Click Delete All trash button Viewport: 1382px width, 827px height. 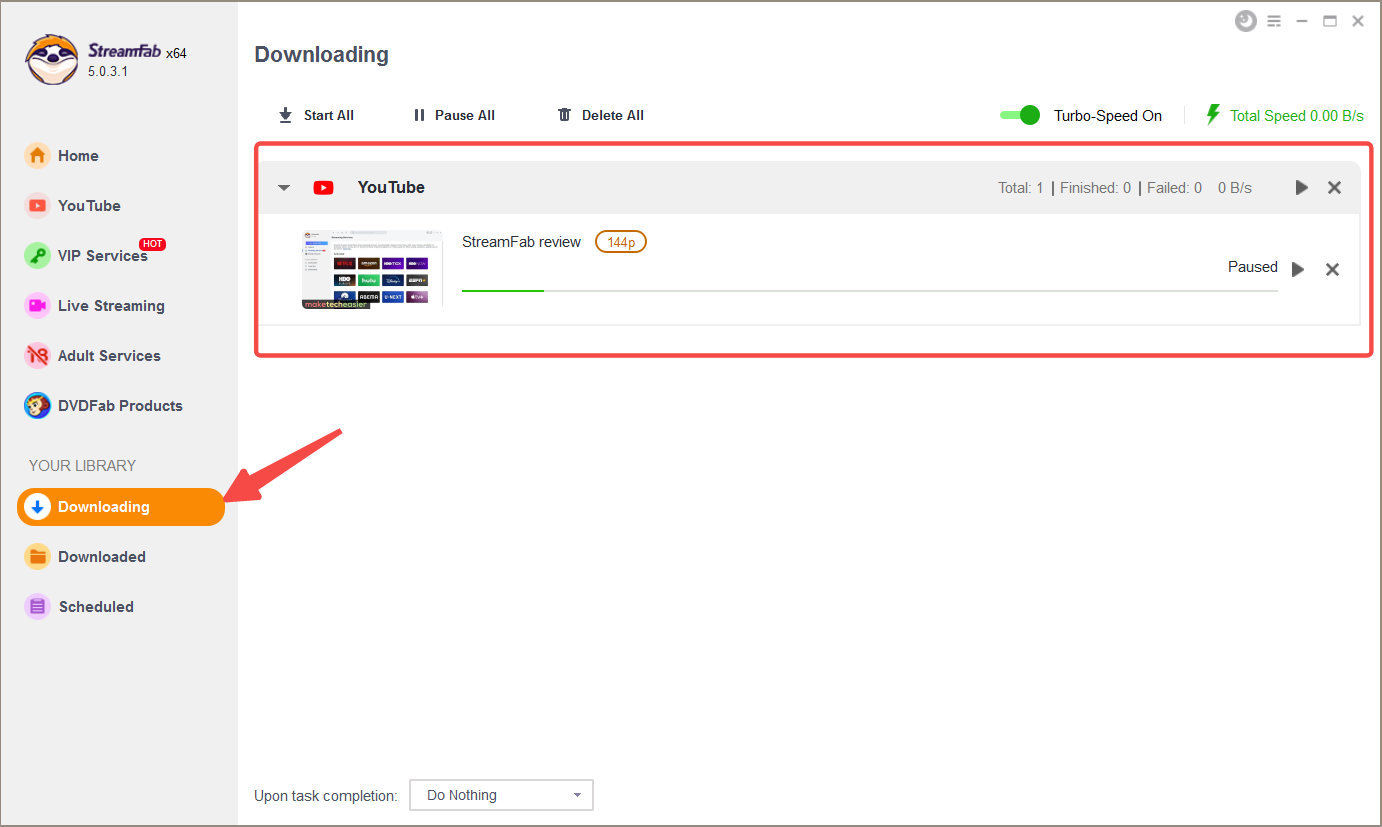pos(600,116)
